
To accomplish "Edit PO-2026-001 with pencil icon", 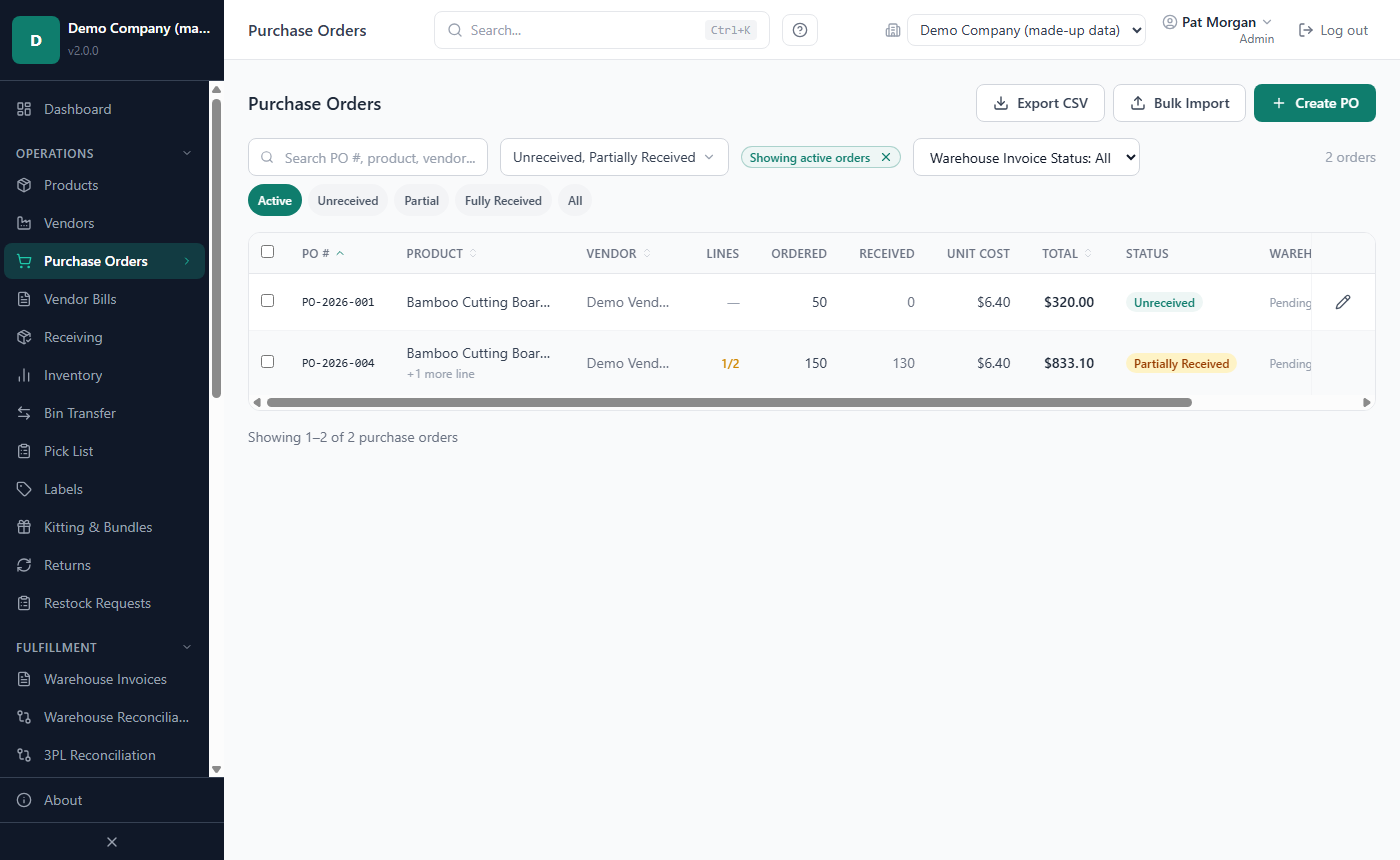I will [x=1343, y=302].
